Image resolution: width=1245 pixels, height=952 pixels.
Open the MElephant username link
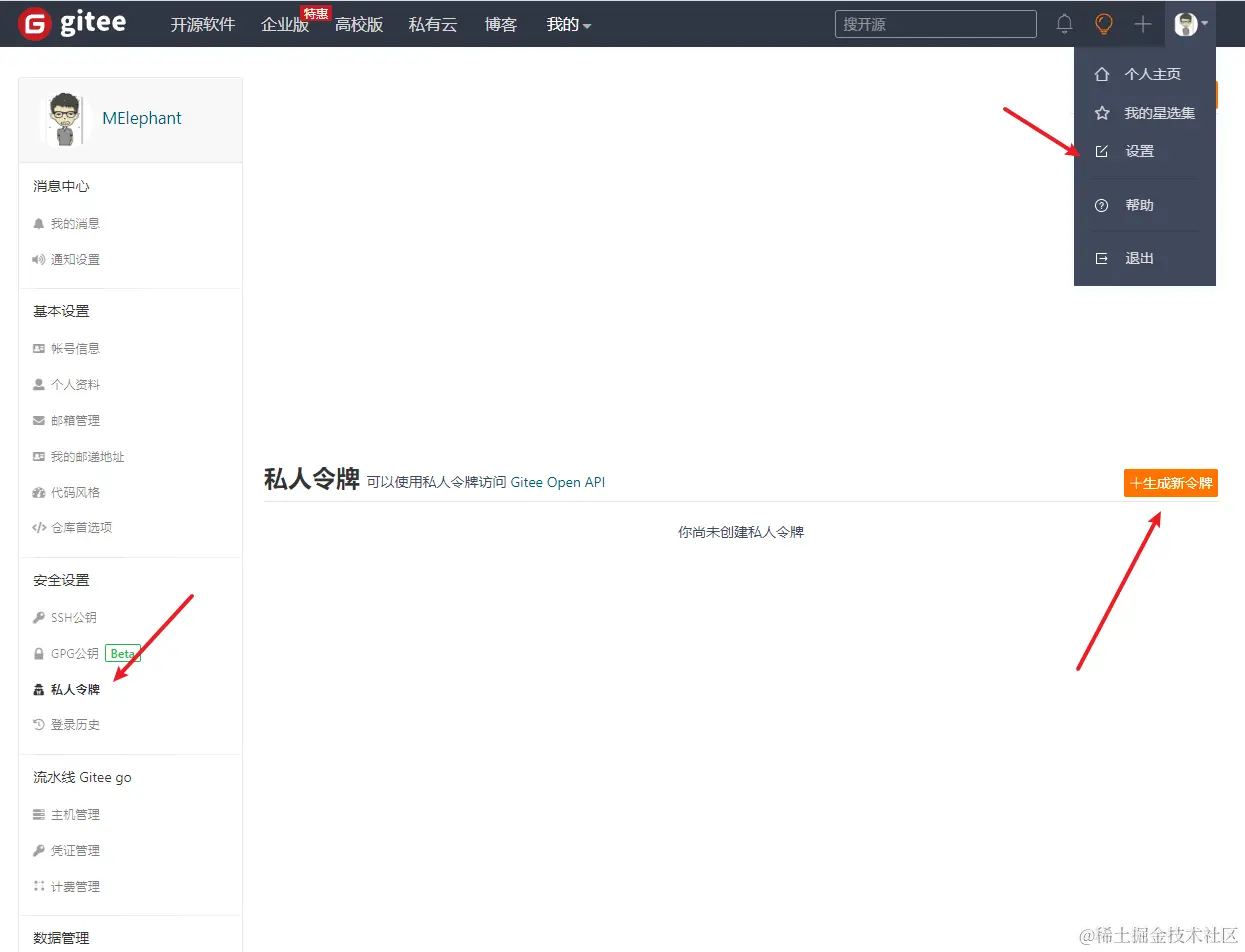pyautogui.click(x=142, y=118)
